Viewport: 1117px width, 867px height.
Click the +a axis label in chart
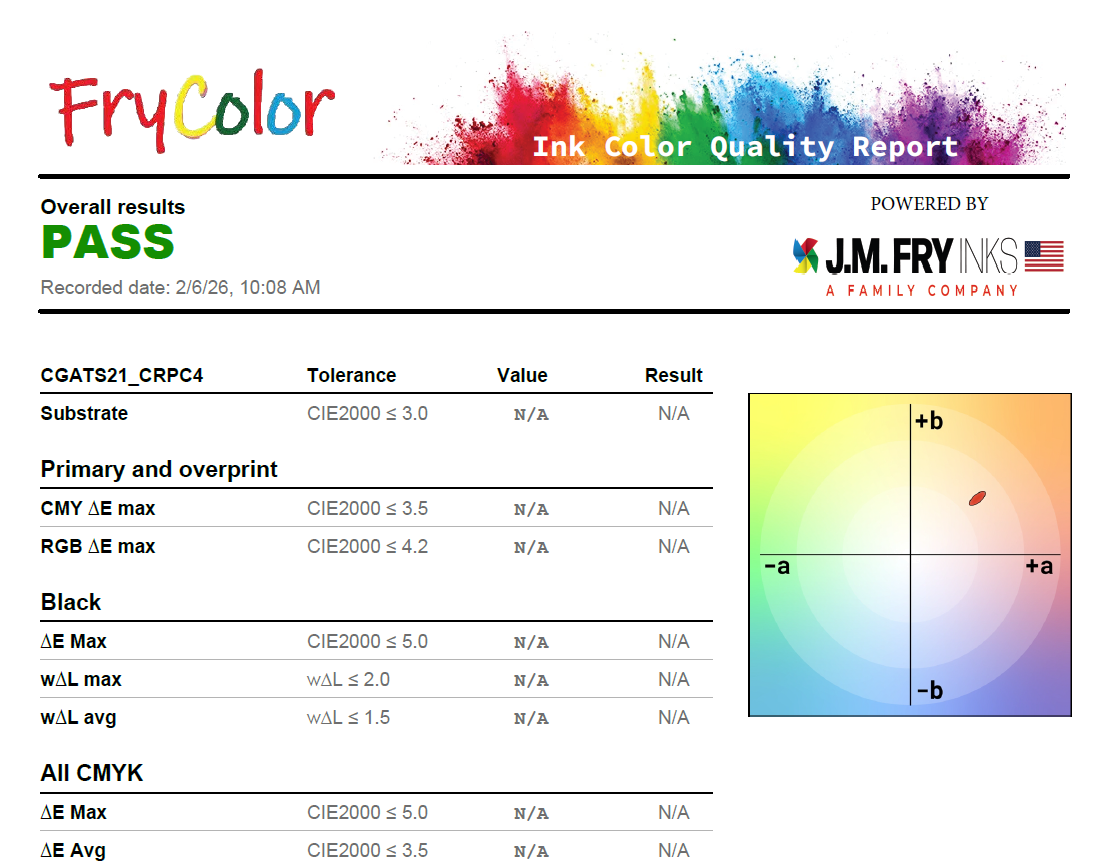[1039, 567]
